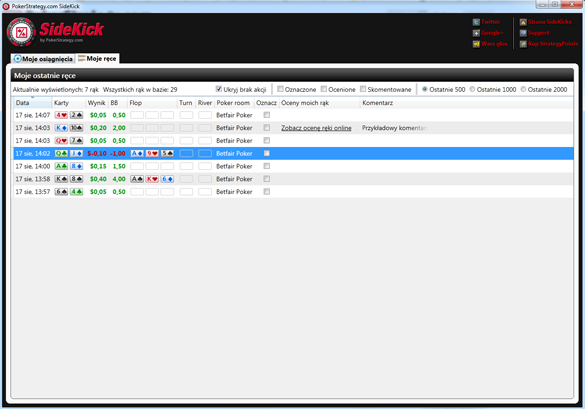Enable the Skomentowane filter checkbox
Screen dimensions: 585x409
coord(363,89)
